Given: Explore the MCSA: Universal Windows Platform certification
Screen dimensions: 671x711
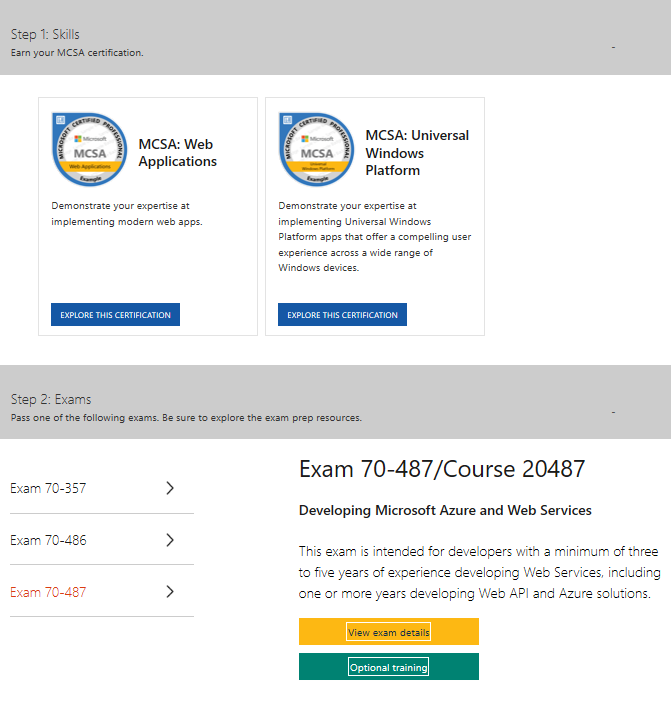Looking at the screenshot, I should pyautogui.click(x=342, y=315).
